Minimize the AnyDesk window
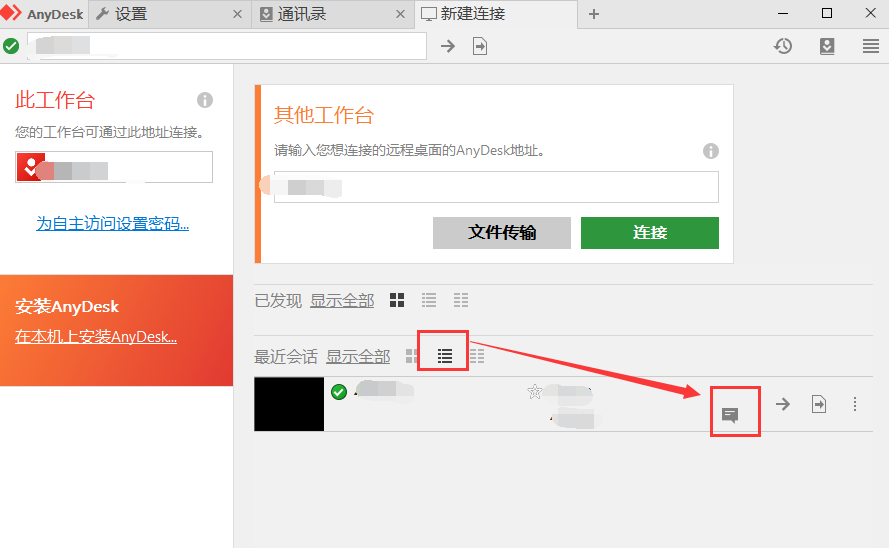 point(783,14)
